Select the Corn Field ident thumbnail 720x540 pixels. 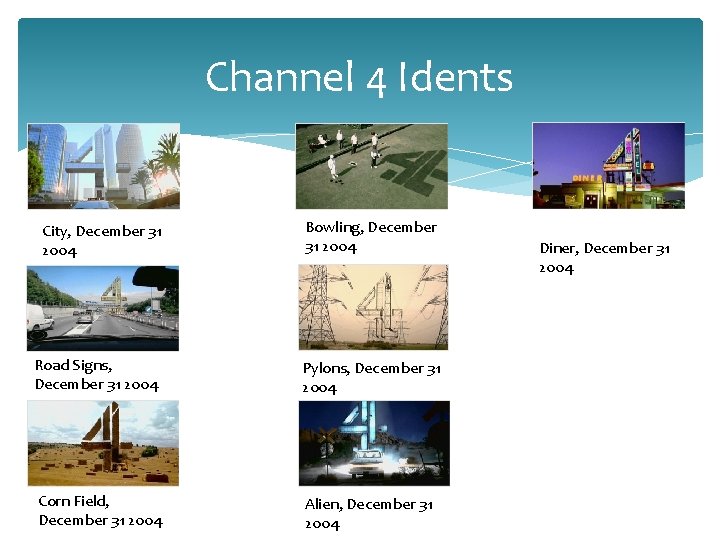point(103,443)
